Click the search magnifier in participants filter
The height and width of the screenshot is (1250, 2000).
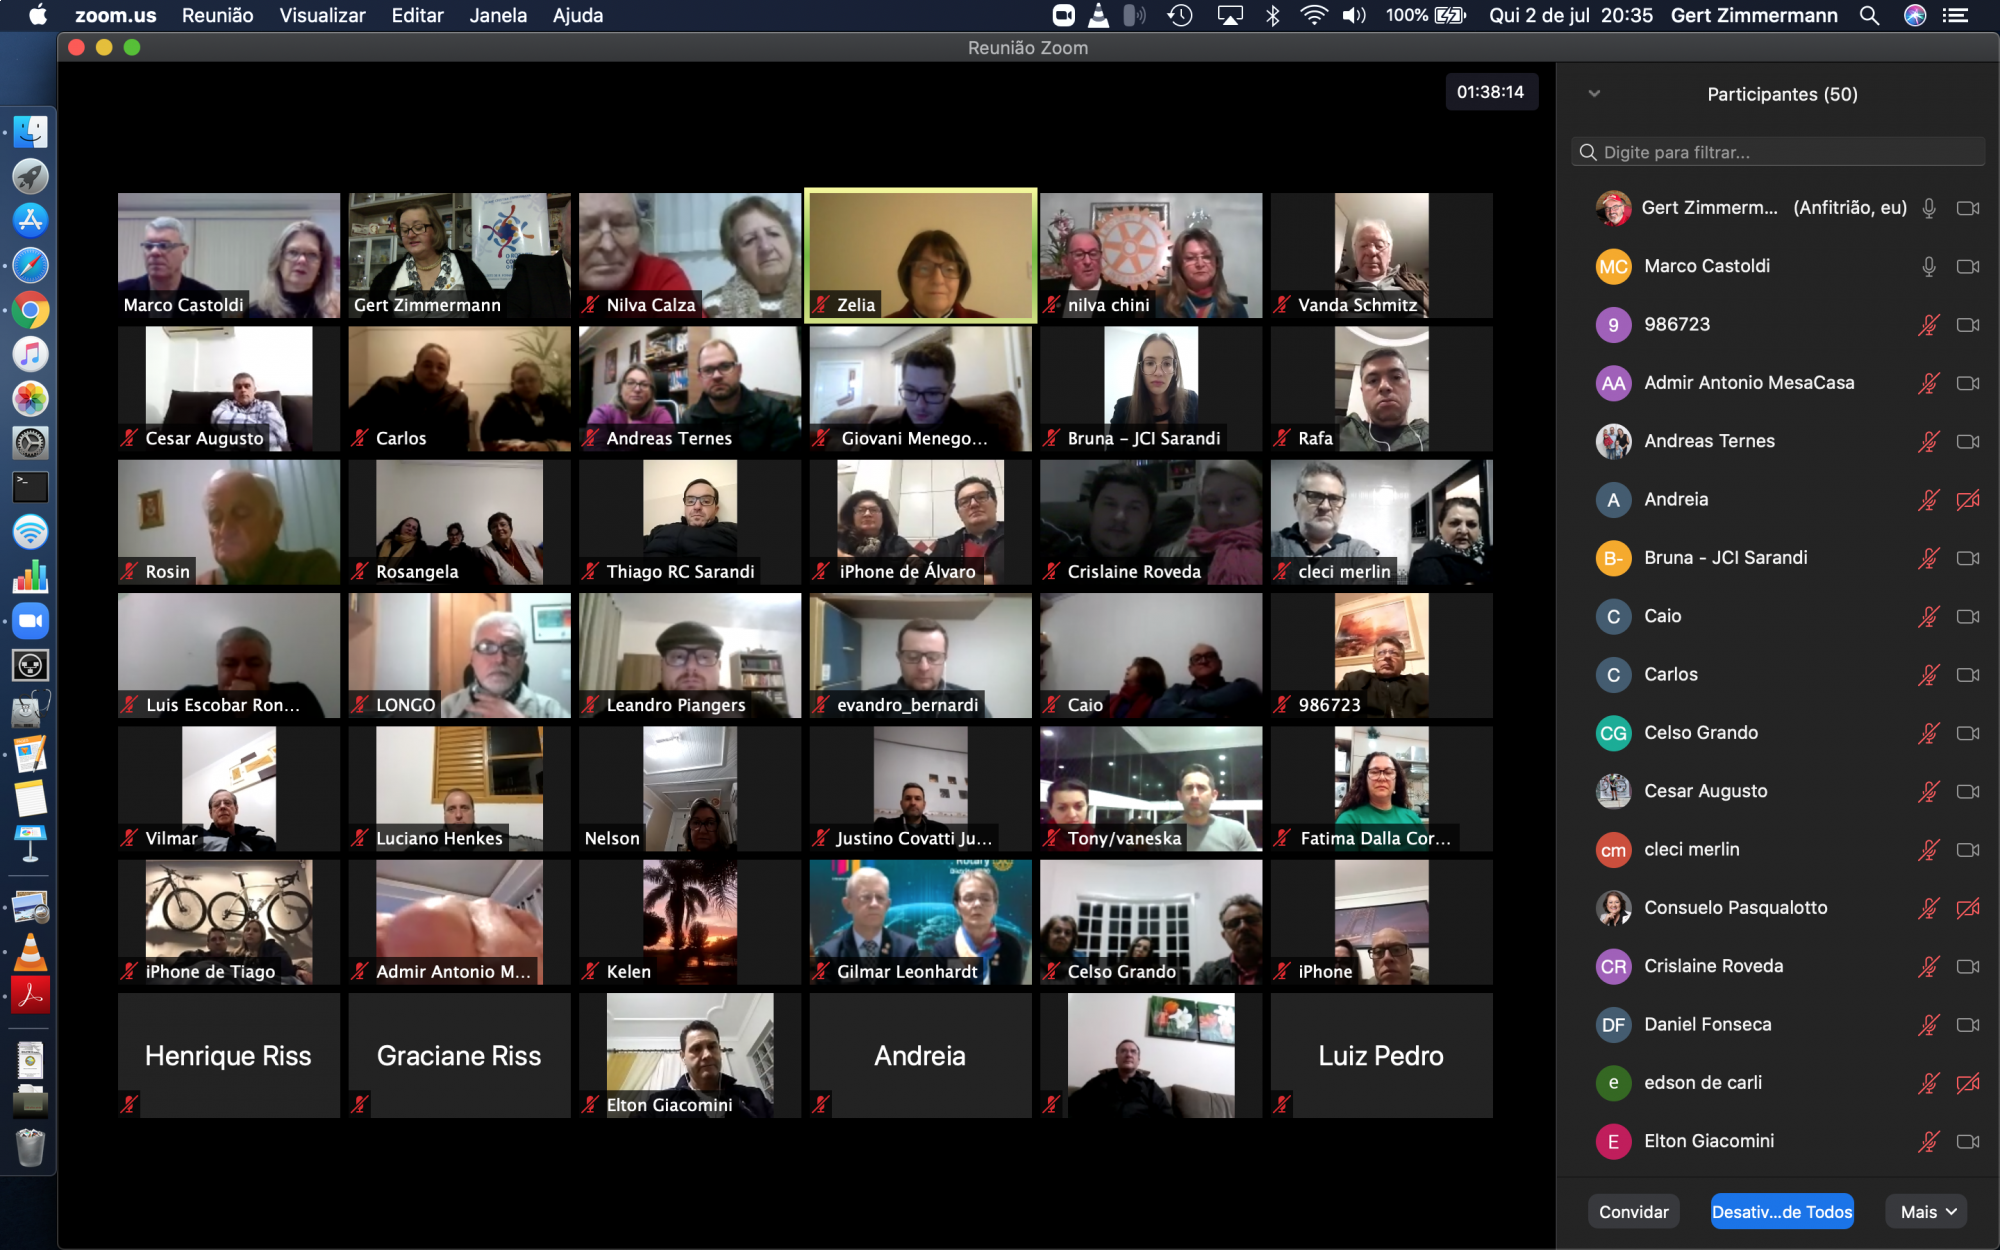pos(1587,152)
